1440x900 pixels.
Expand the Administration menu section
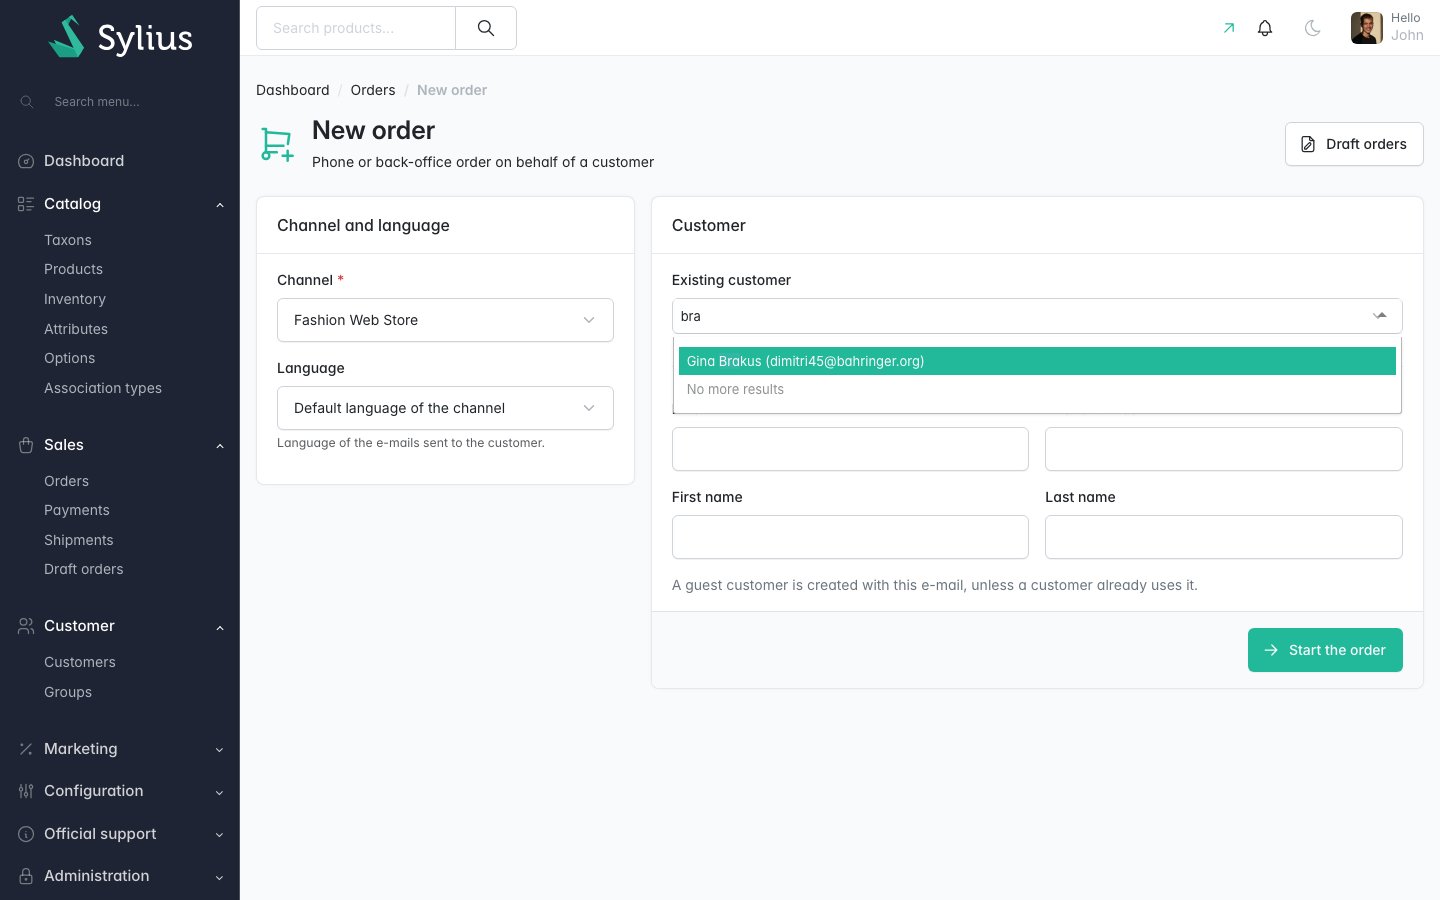tap(219, 877)
